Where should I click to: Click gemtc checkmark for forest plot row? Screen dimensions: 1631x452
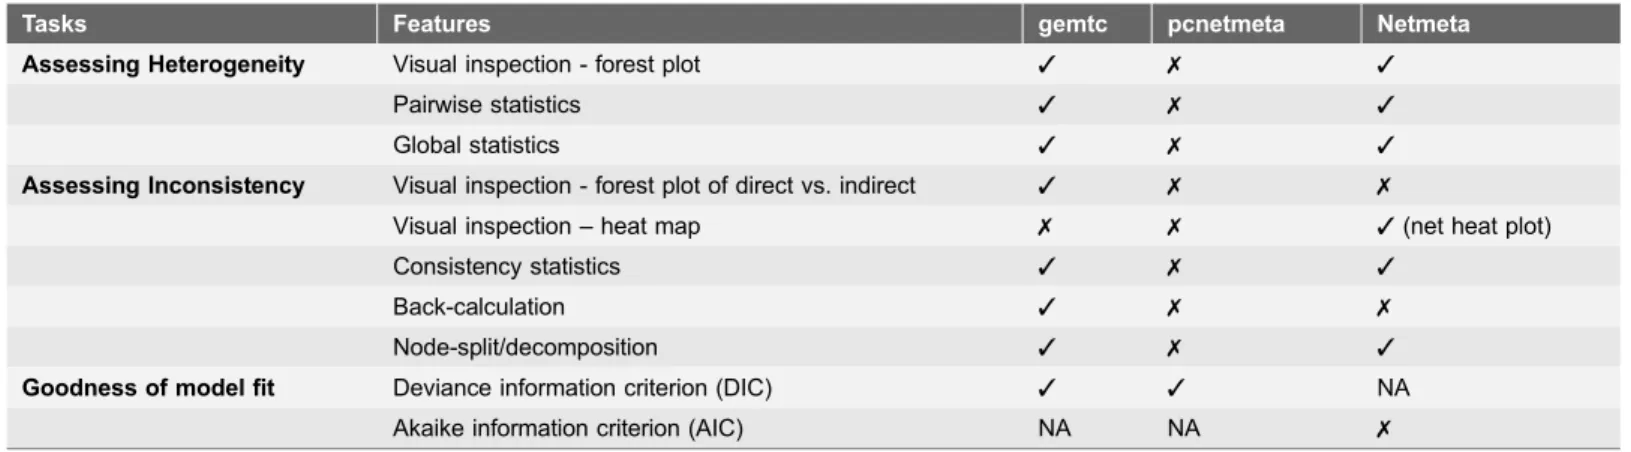[1046, 65]
